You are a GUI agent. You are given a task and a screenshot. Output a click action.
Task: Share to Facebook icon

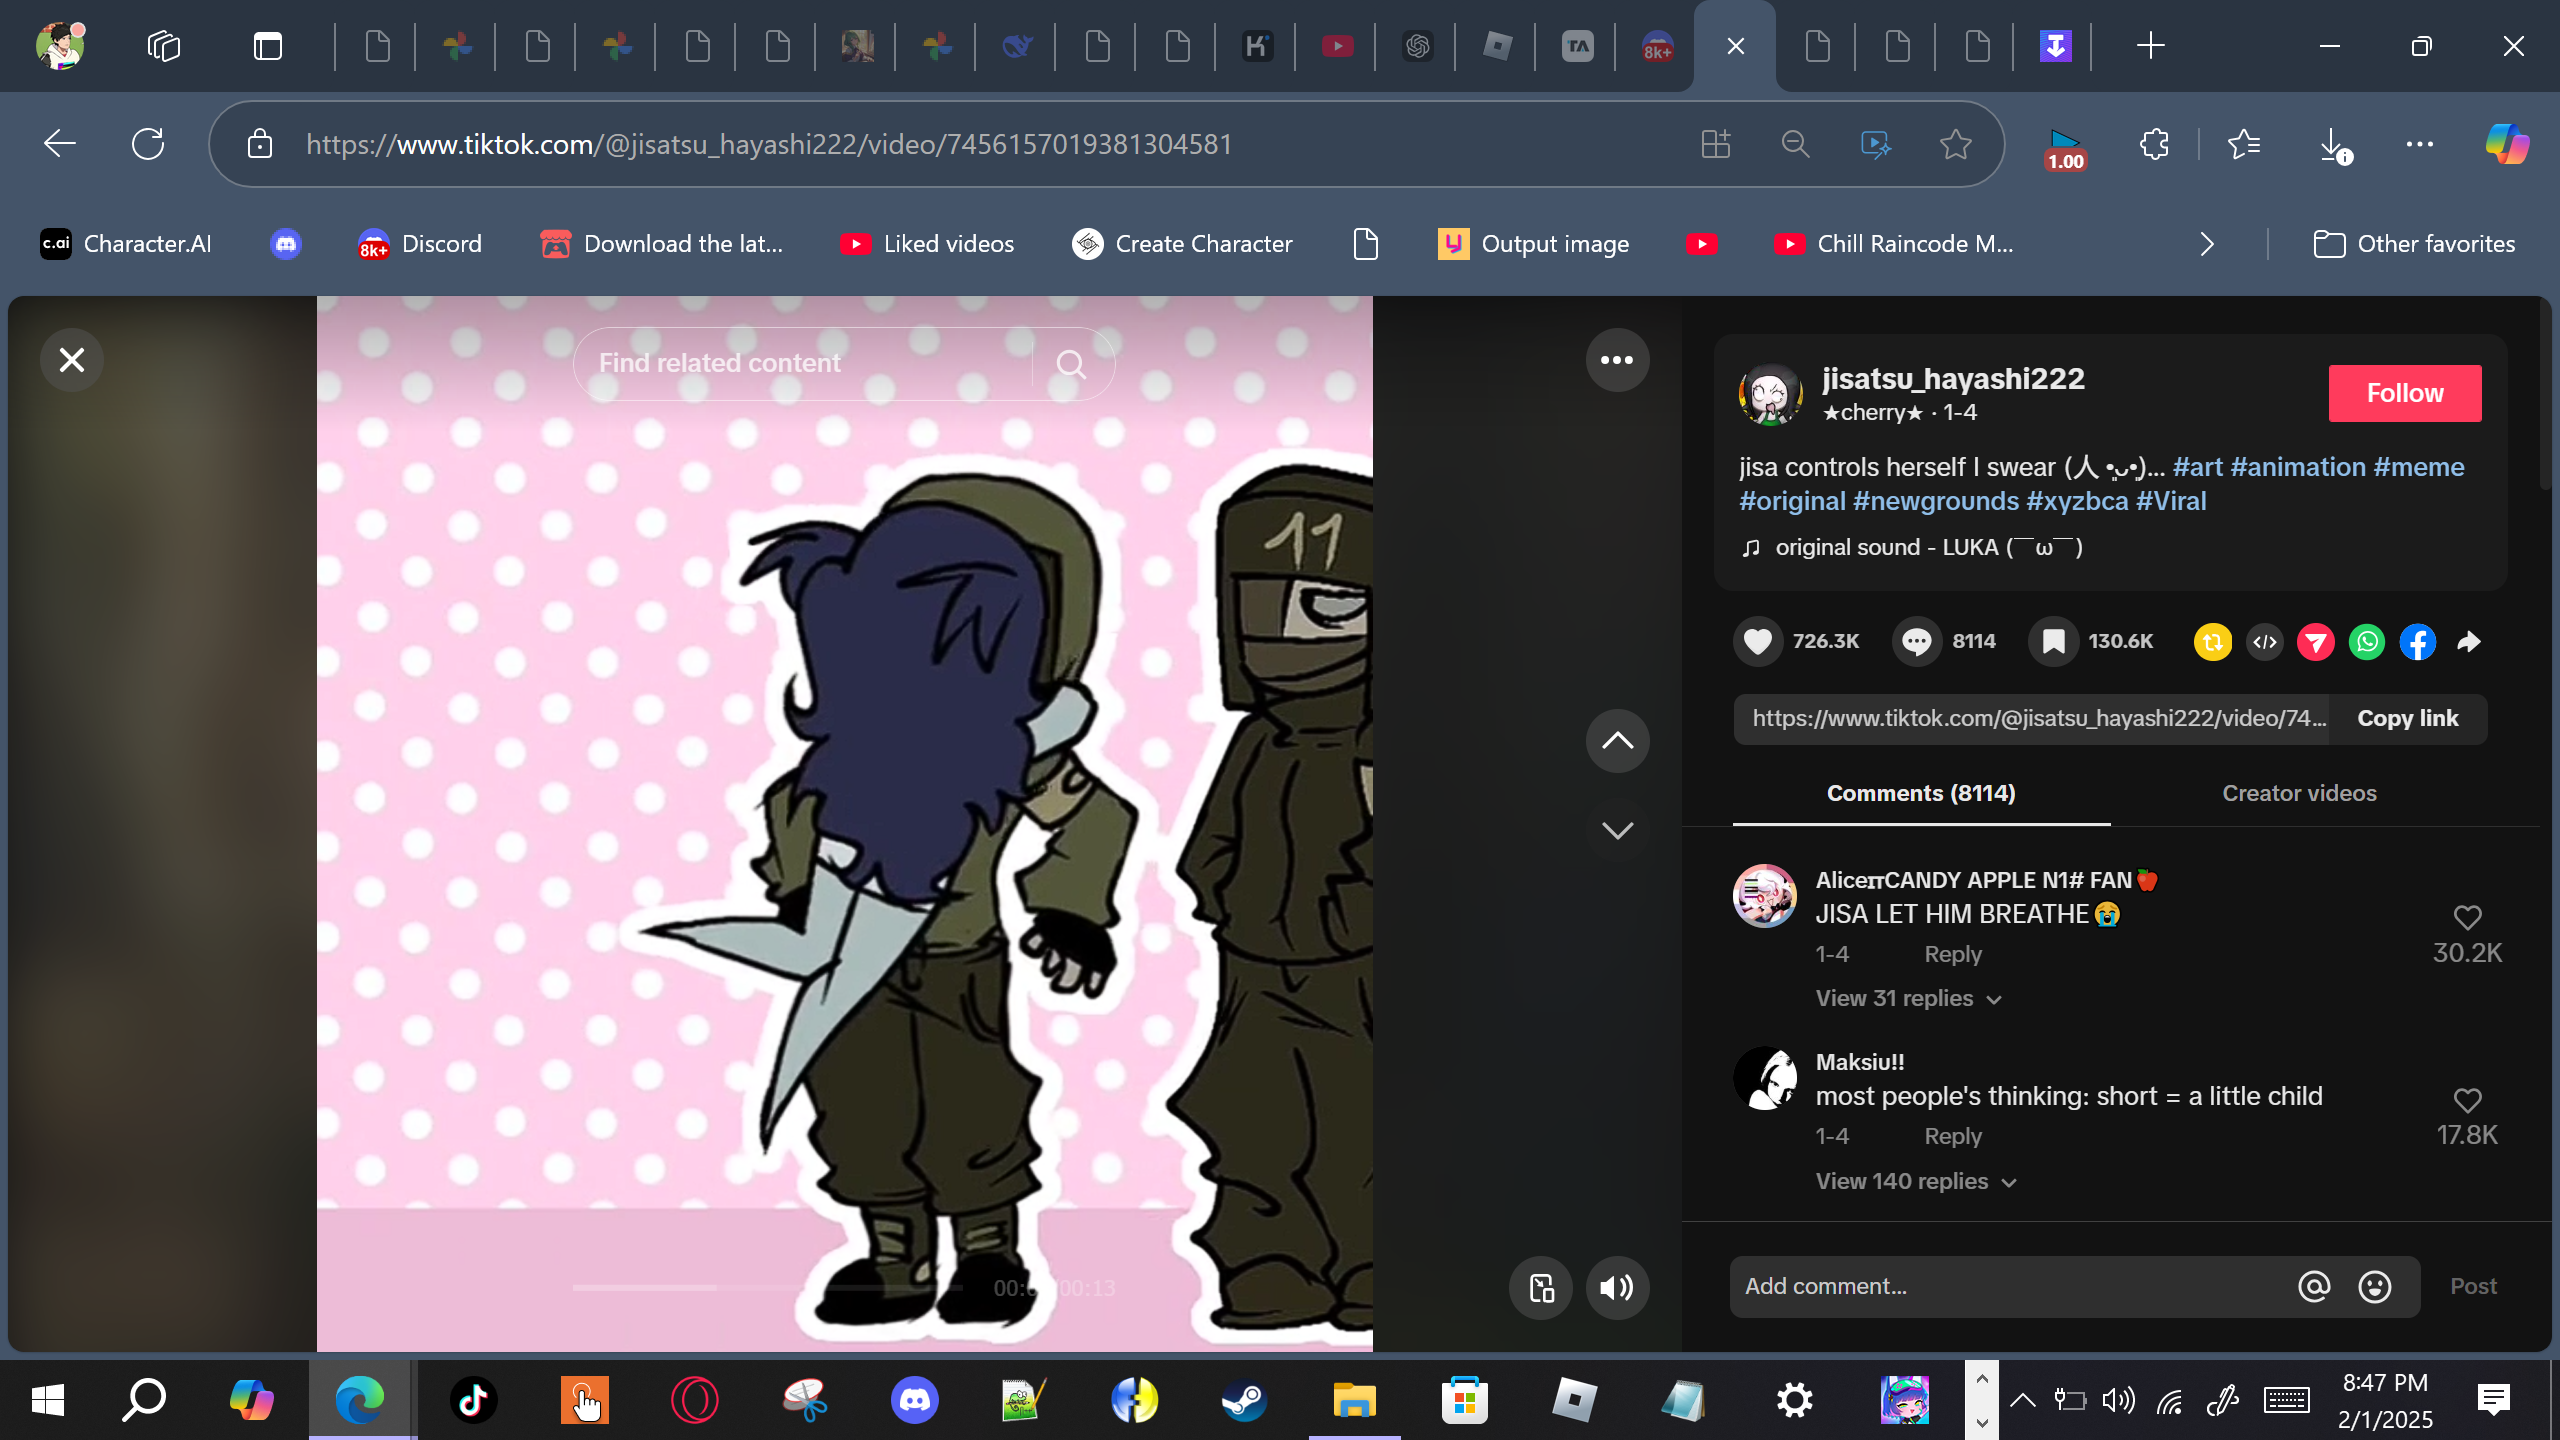click(x=2418, y=641)
